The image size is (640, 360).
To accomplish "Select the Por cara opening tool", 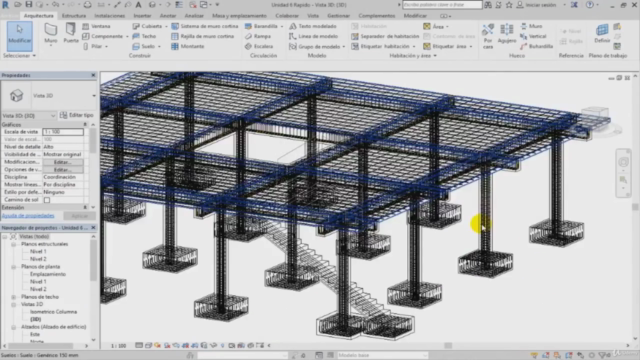I will [488, 36].
